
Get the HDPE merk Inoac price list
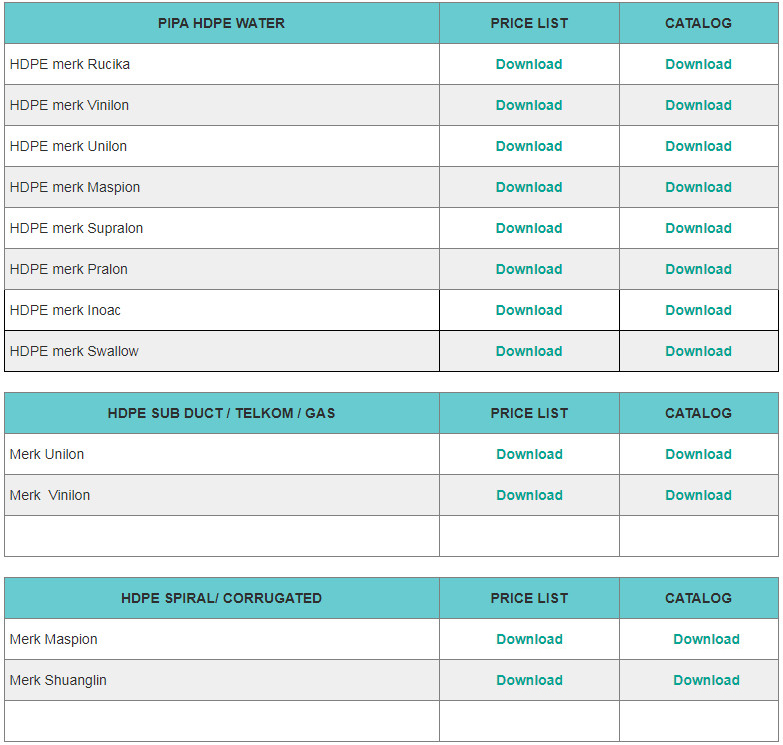click(x=529, y=310)
